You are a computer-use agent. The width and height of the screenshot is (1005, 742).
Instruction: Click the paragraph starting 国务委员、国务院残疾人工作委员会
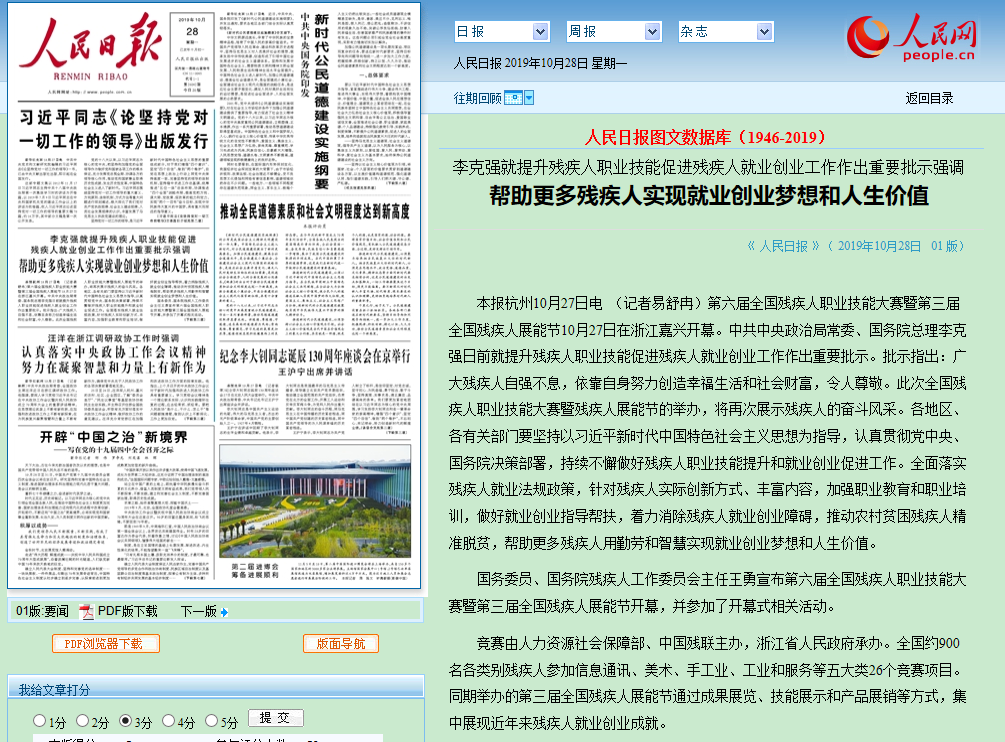(708, 593)
